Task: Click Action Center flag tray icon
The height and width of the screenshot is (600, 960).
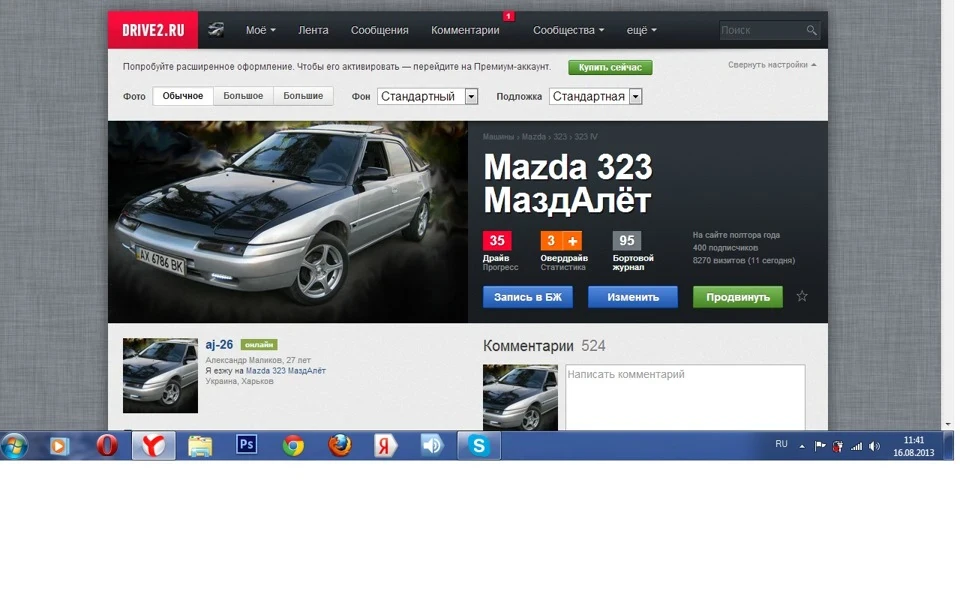Action: click(820, 446)
